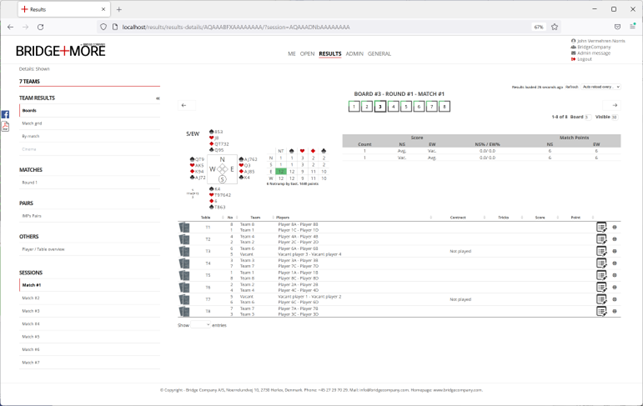This screenshot has height=406, width=643.
Task: Select board number 5 button
Action: tap(406, 106)
